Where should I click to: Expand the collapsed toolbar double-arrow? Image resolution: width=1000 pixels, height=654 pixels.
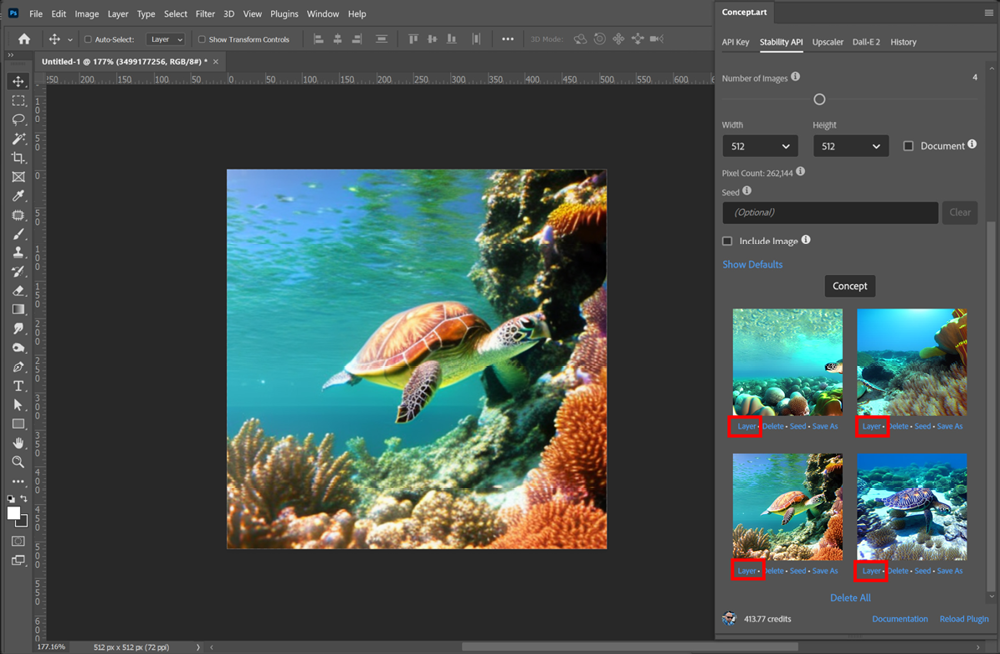[x=10, y=56]
